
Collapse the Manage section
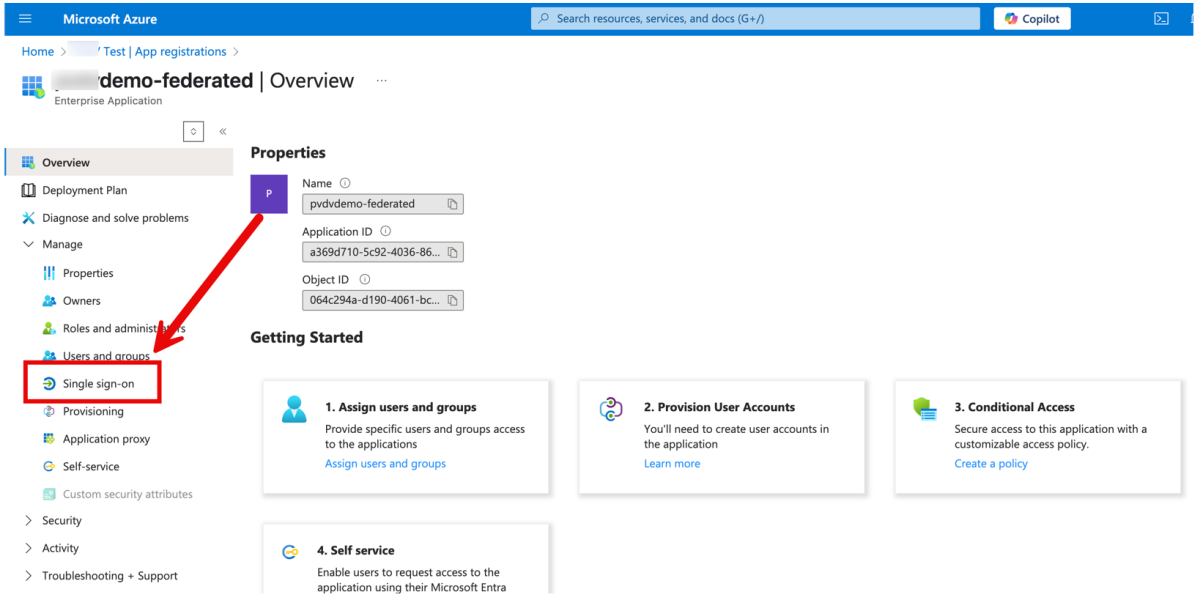click(x=28, y=245)
